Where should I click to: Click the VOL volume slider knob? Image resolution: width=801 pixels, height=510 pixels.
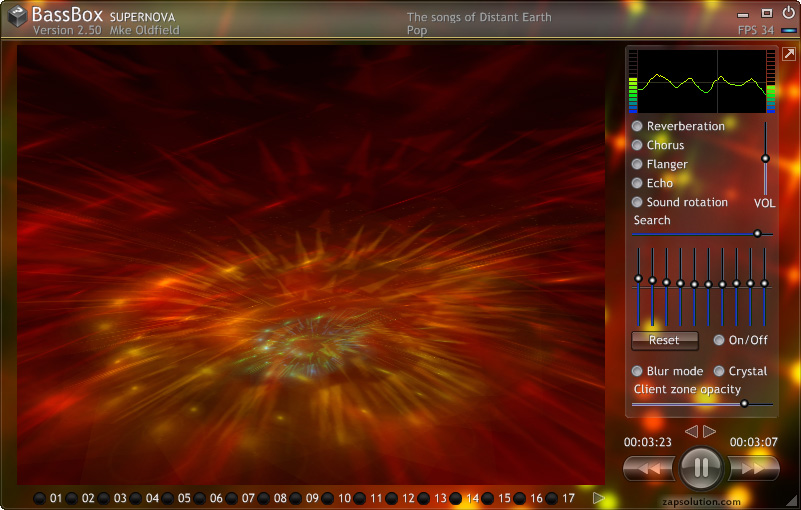(765, 158)
